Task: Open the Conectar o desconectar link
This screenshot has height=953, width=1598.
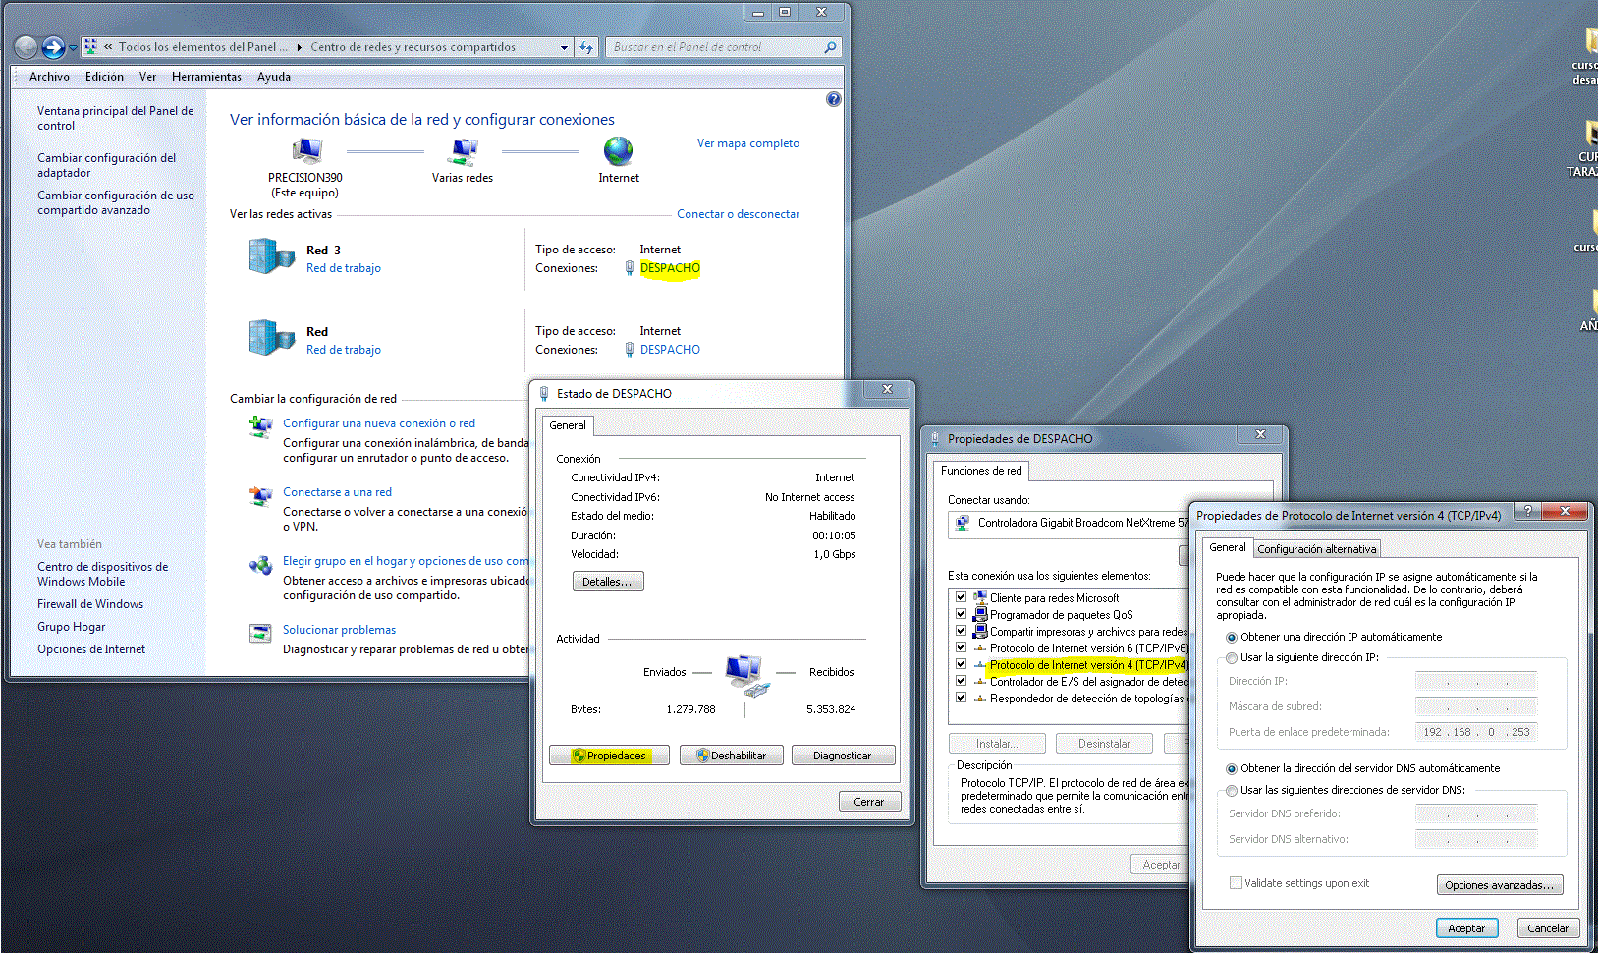Action: [738, 214]
